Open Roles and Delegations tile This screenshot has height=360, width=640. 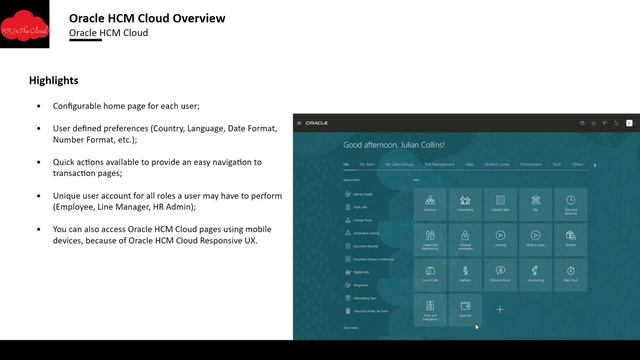click(430, 310)
